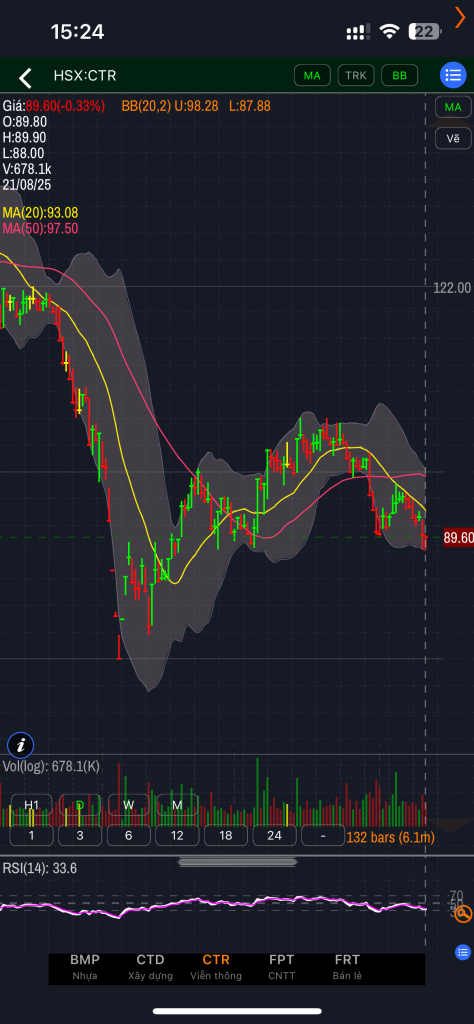Choose the 24 month range button
The image size is (474, 1024).
coord(274,835)
